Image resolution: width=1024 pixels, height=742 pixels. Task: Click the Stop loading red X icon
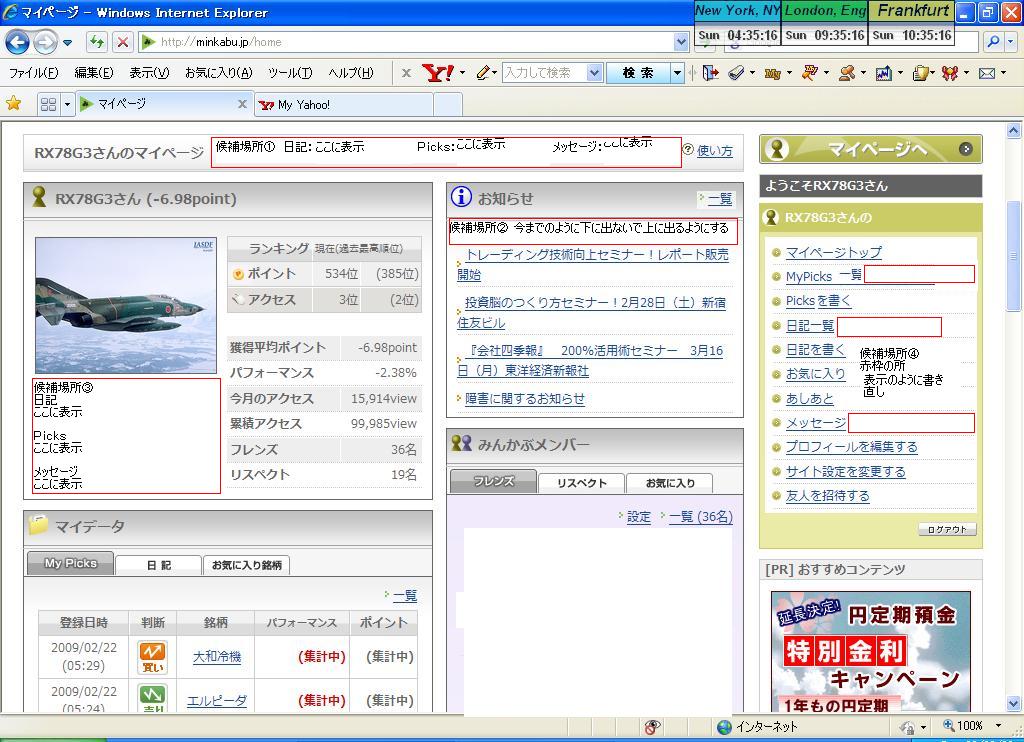point(122,42)
